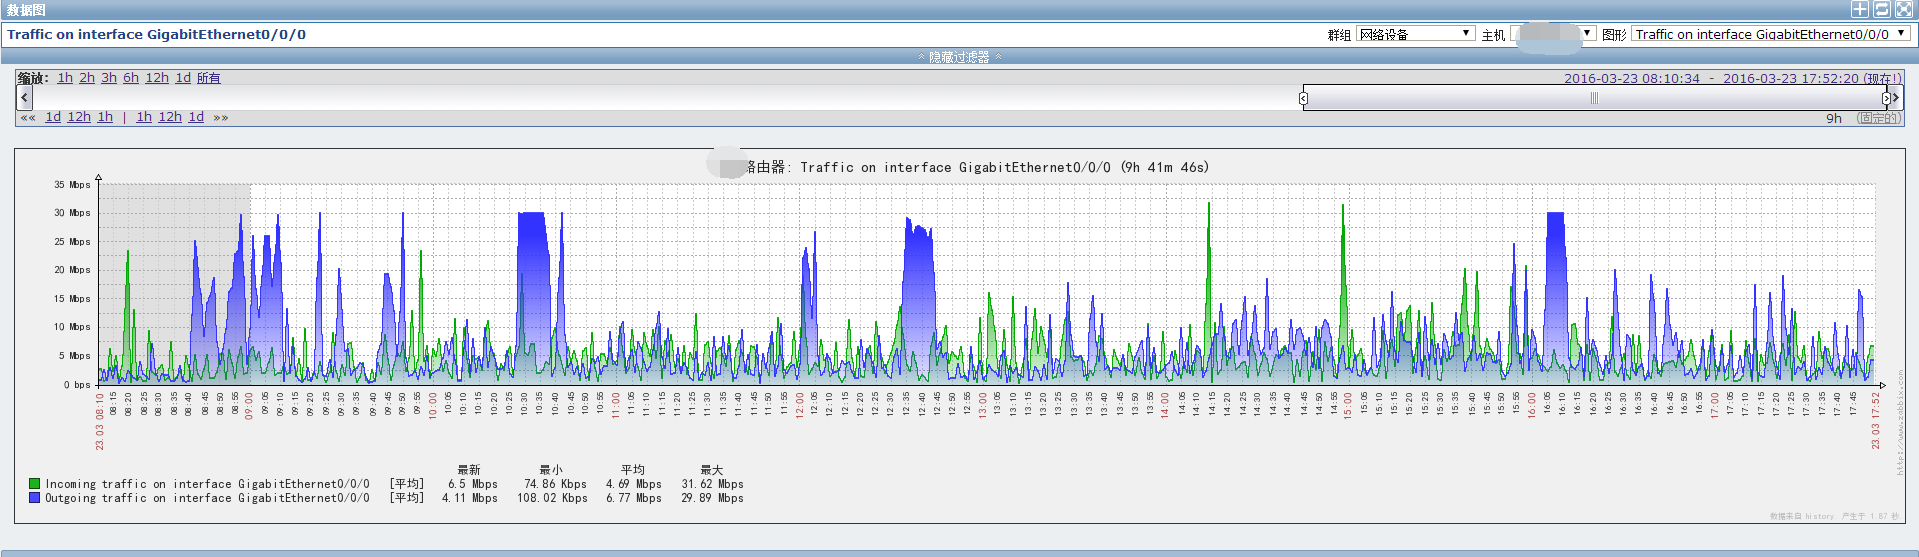This screenshot has width=1919, height=557.
Task: Toggle the 固定的 fixed period link
Action: coord(1878,118)
